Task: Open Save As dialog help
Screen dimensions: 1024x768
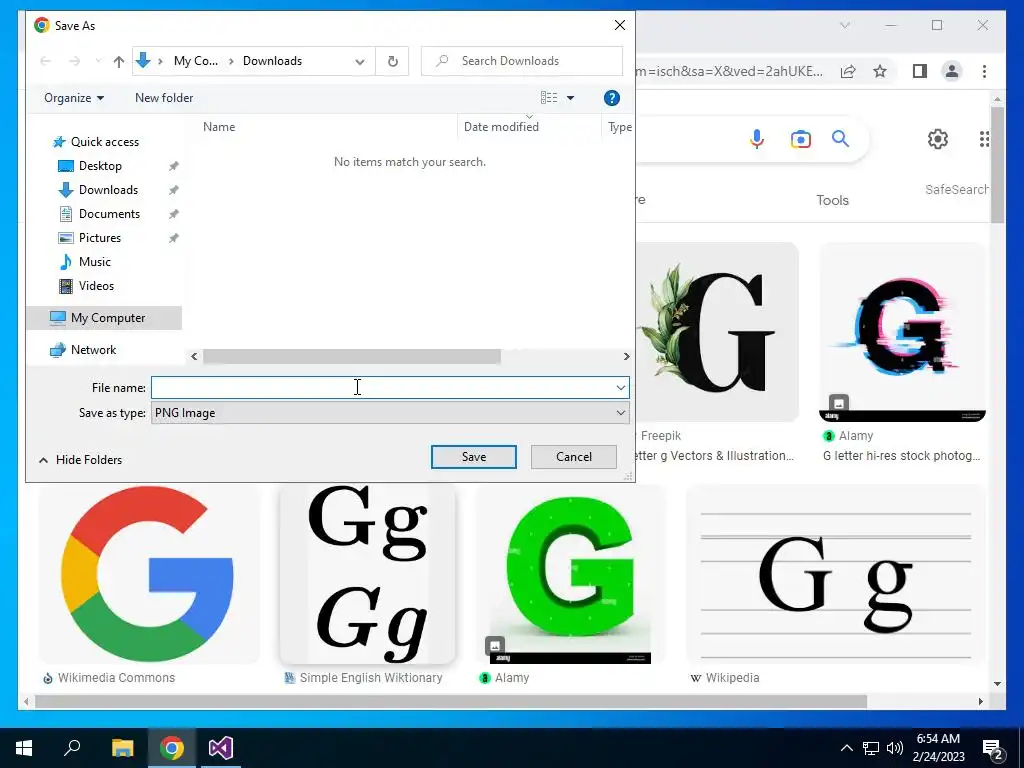Action: (x=611, y=98)
